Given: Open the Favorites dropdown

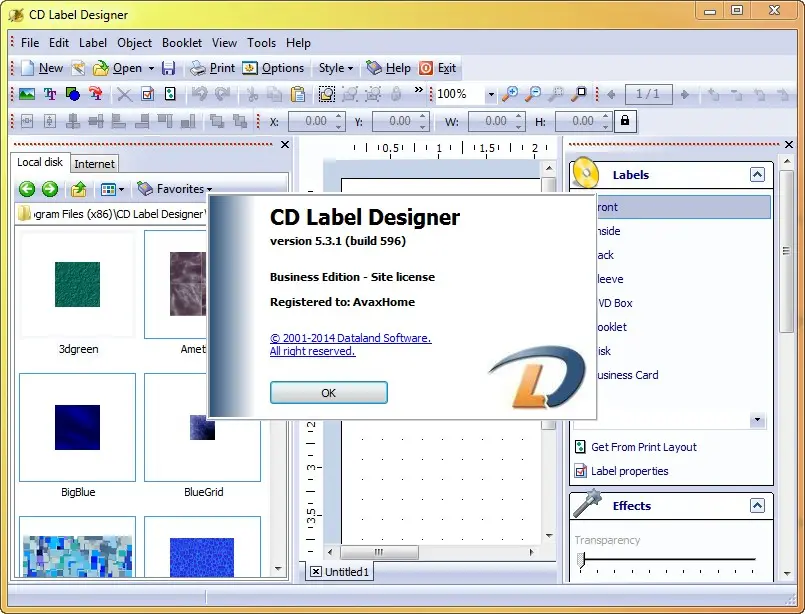Looking at the screenshot, I should (175, 189).
